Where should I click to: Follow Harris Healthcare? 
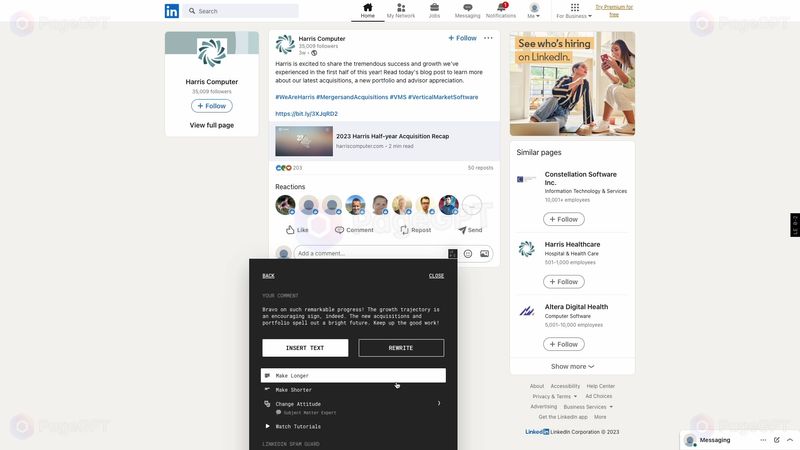tap(564, 282)
